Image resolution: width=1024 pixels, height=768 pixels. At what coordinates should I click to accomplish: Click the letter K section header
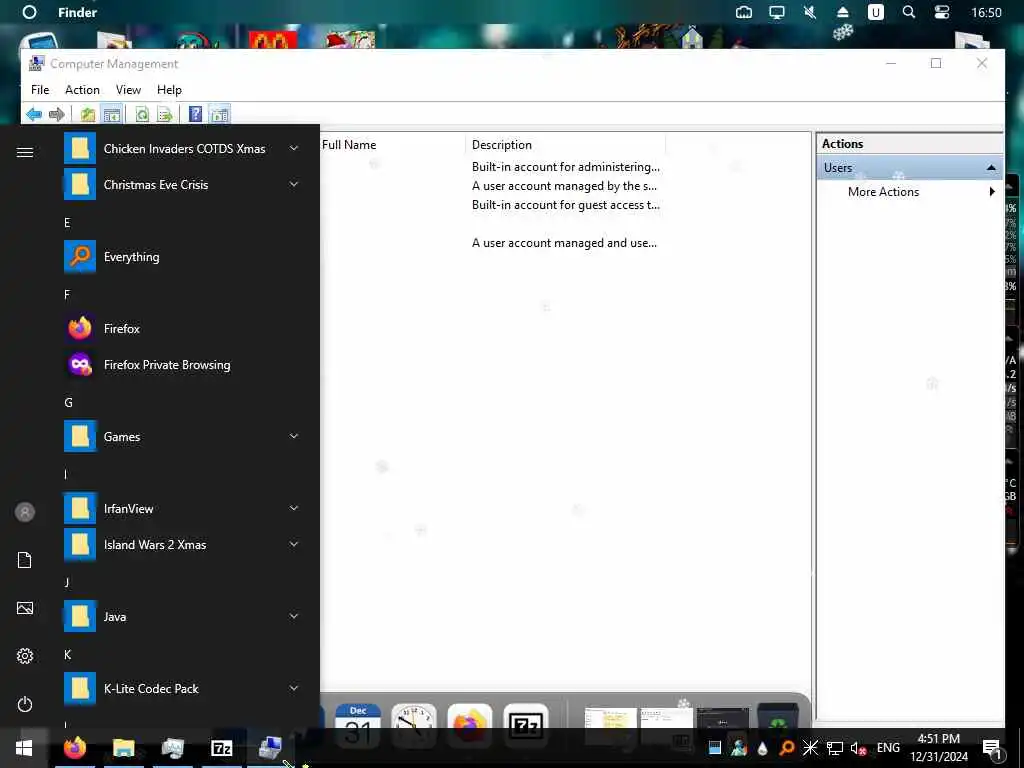(67, 654)
